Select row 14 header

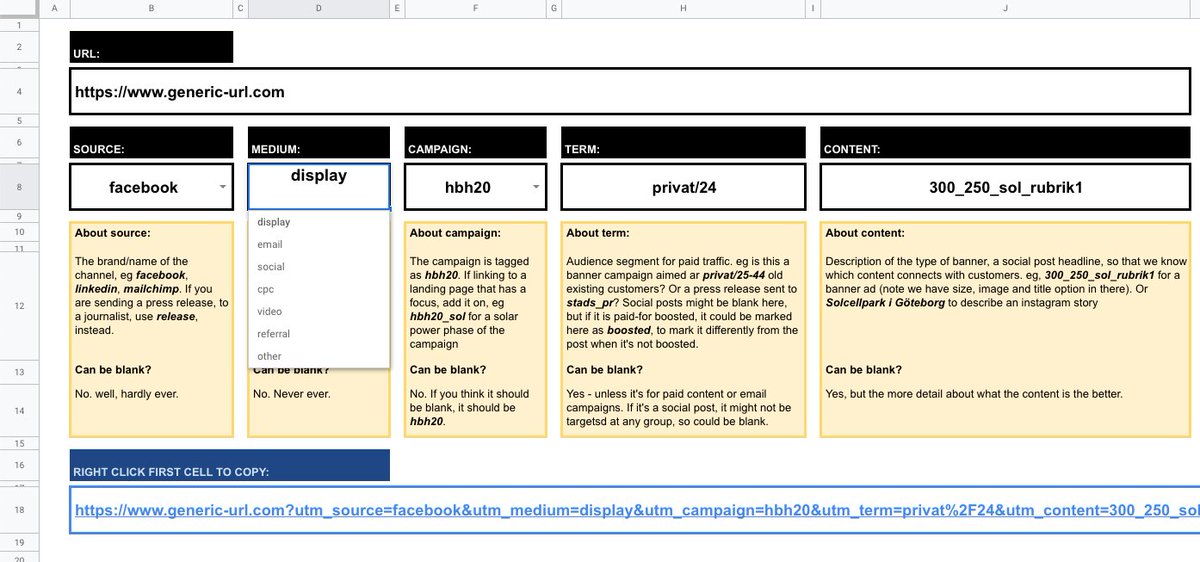coord(20,410)
